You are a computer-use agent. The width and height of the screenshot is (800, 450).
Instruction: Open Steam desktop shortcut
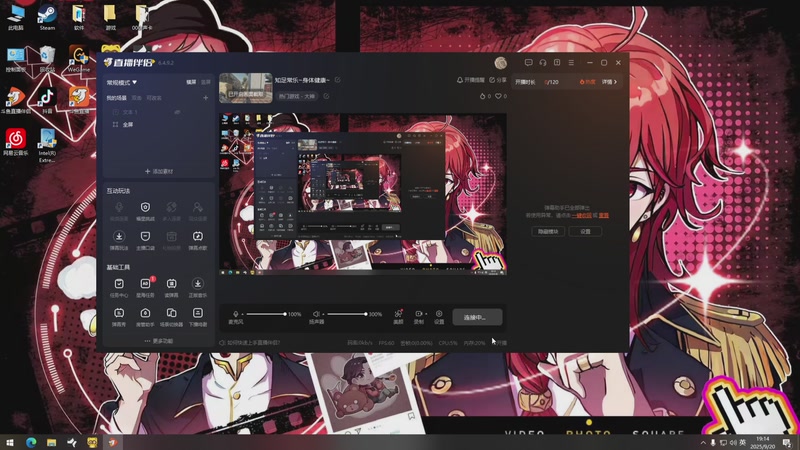click(47, 17)
